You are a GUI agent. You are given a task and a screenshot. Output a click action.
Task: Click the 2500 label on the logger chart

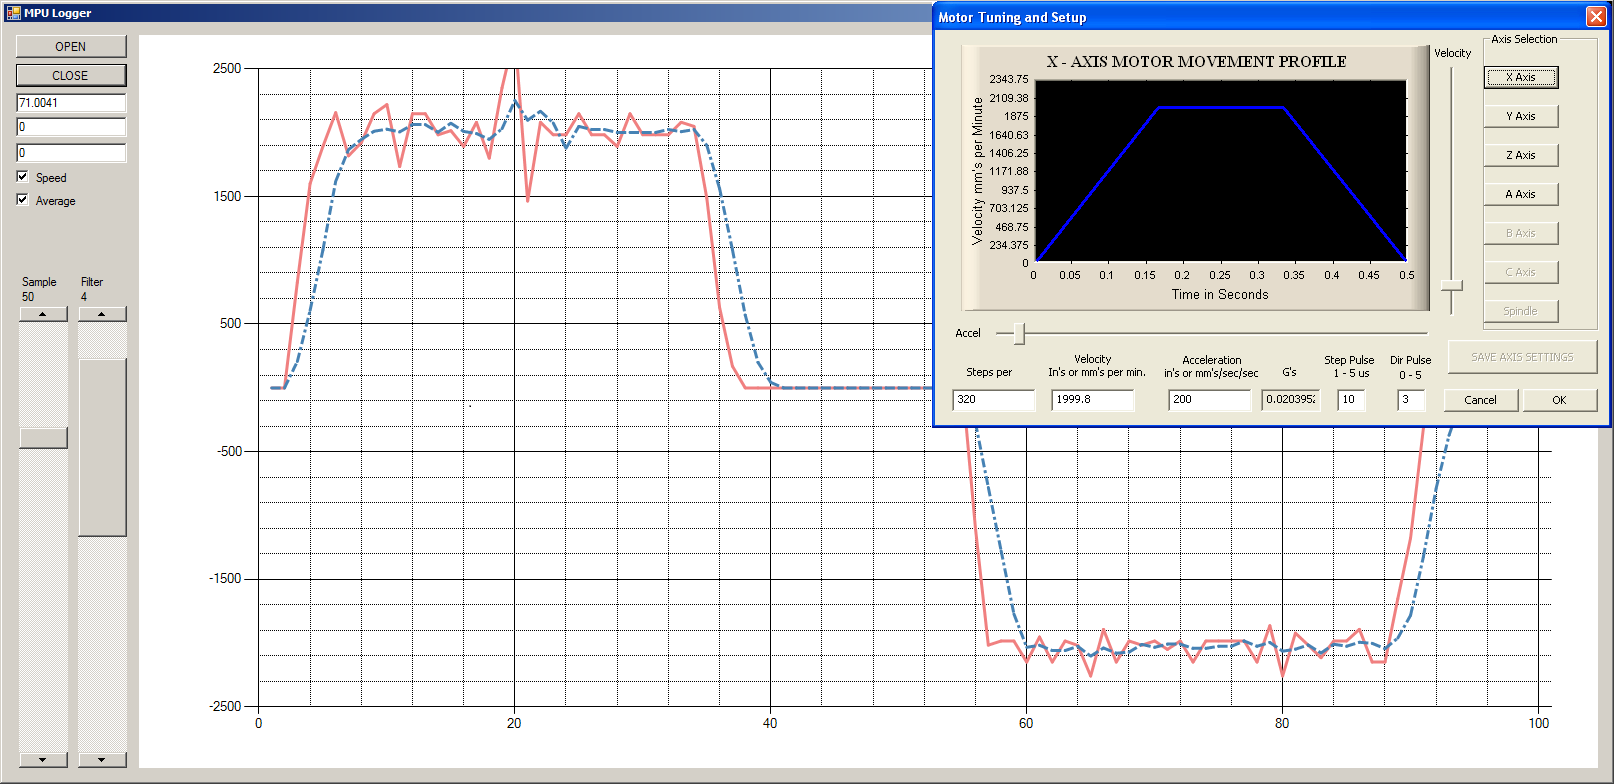pos(227,68)
